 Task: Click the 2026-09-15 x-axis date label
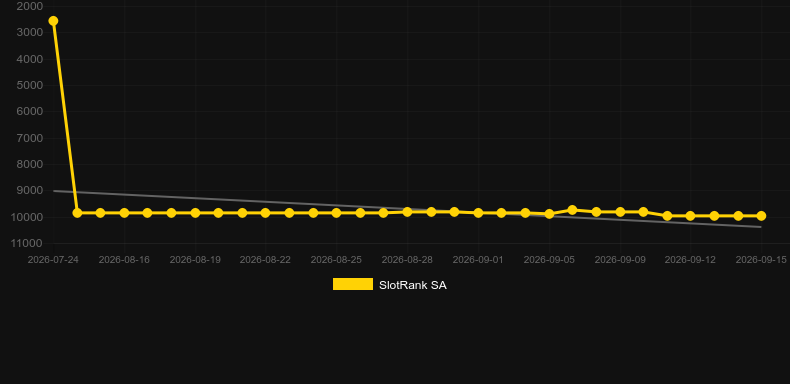pyautogui.click(x=761, y=260)
